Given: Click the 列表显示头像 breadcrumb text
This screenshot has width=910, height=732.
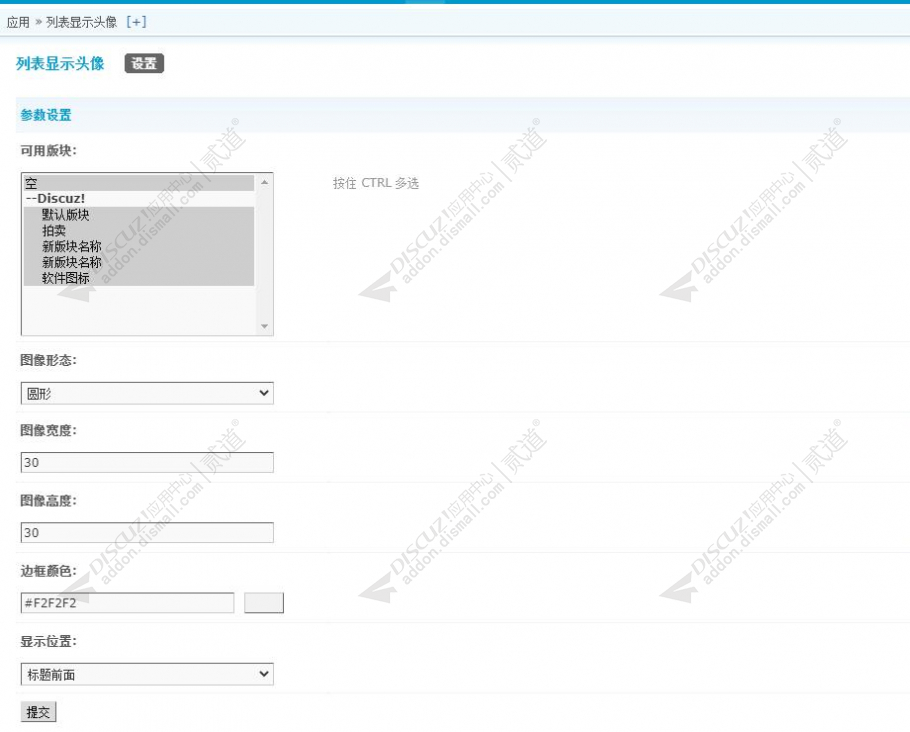Looking at the screenshot, I should 81,22.
